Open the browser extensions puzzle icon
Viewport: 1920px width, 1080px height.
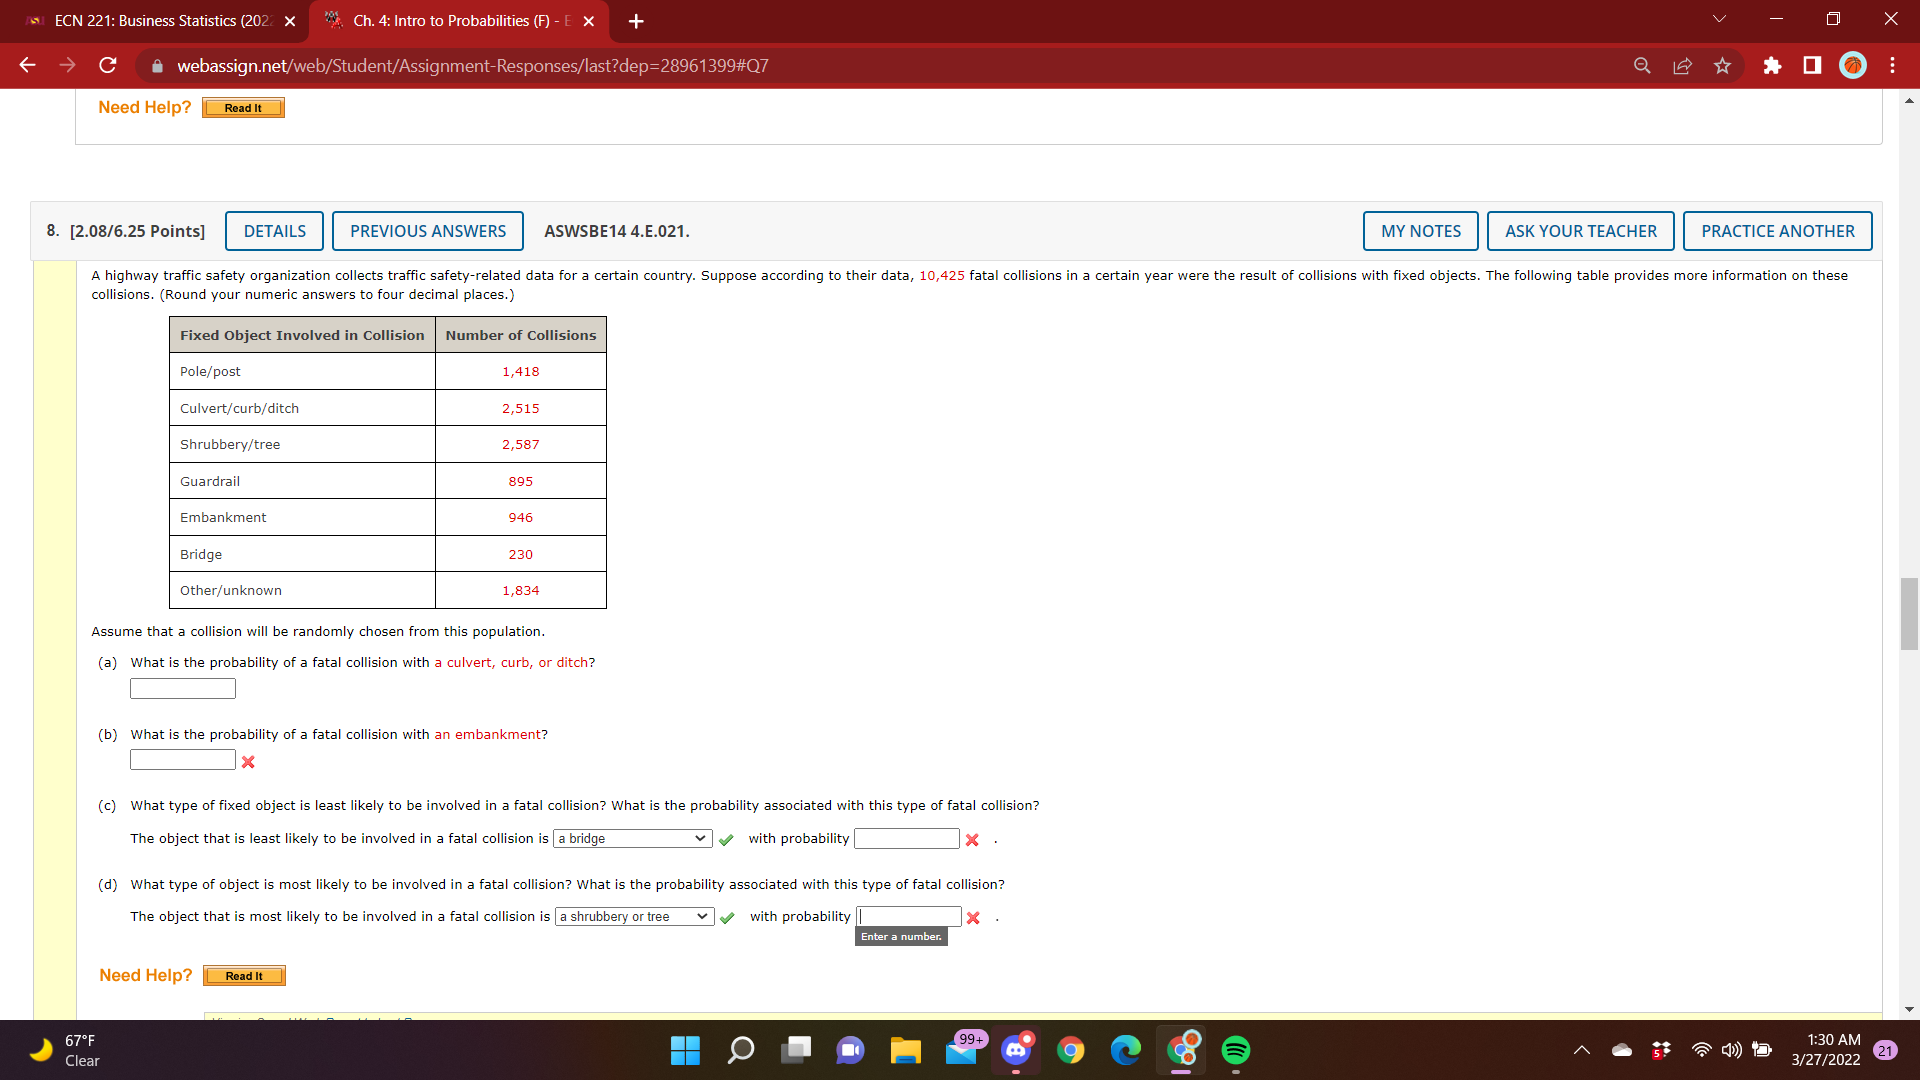(1772, 65)
